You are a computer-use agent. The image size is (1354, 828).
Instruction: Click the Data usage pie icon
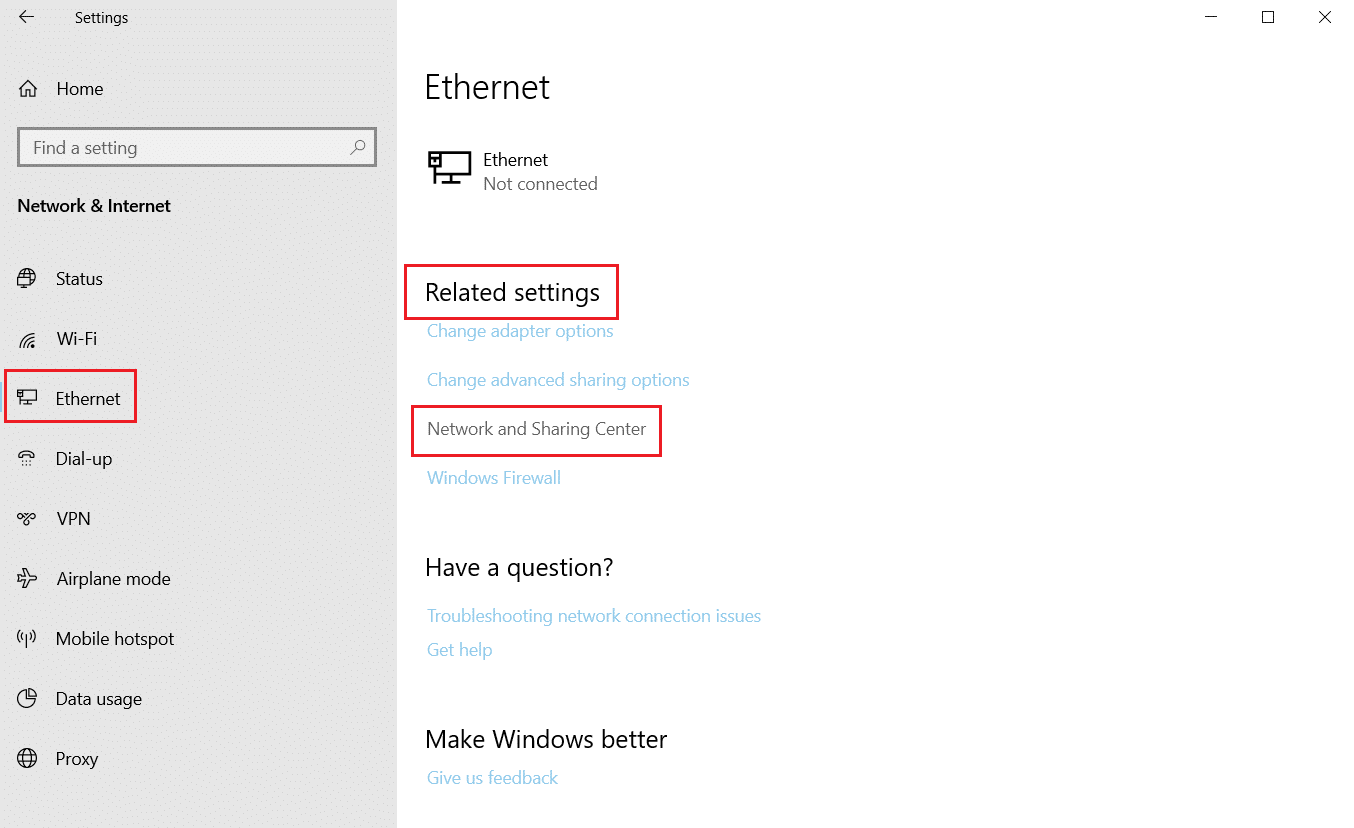pos(27,698)
